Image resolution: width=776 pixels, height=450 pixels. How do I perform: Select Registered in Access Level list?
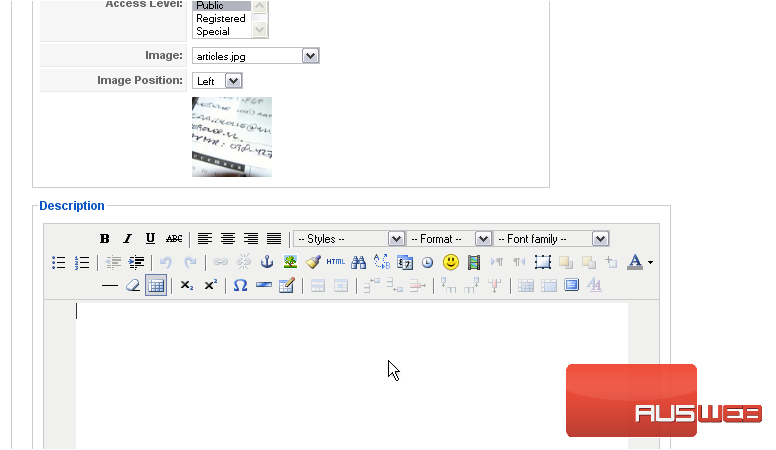[221, 18]
